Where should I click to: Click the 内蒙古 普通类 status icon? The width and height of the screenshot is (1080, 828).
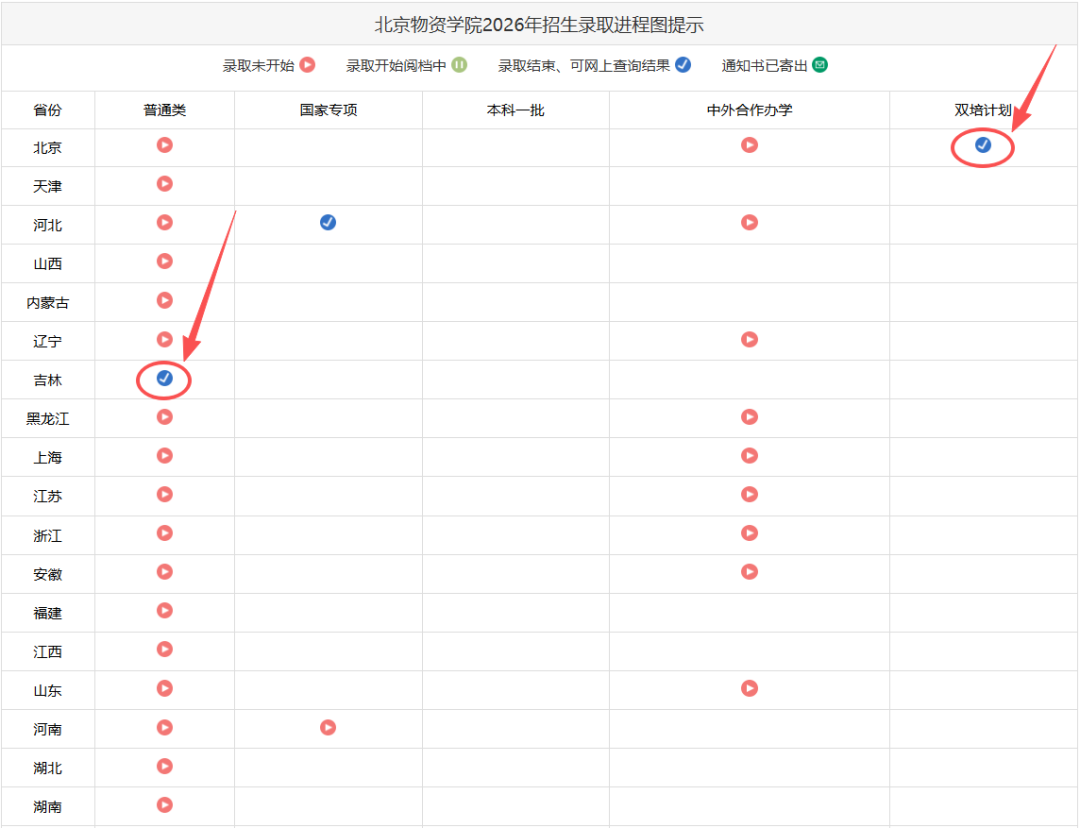[x=165, y=300]
